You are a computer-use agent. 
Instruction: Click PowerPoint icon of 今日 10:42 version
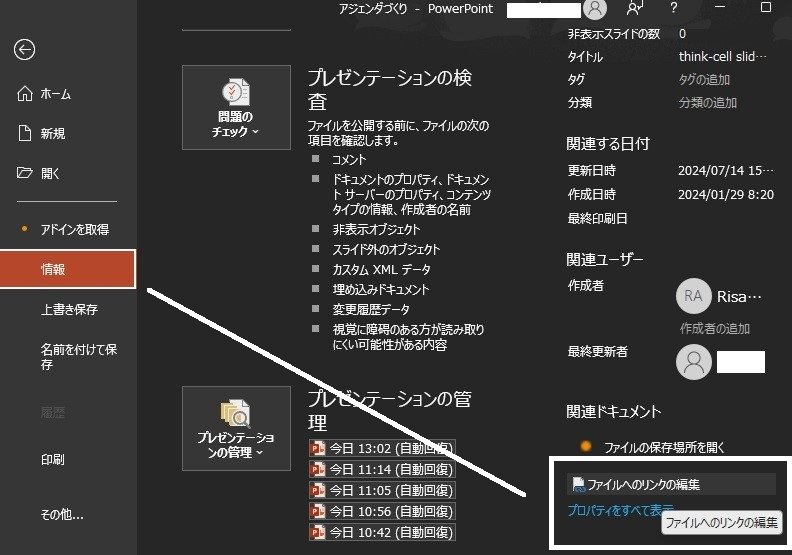pyautogui.click(x=318, y=532)
